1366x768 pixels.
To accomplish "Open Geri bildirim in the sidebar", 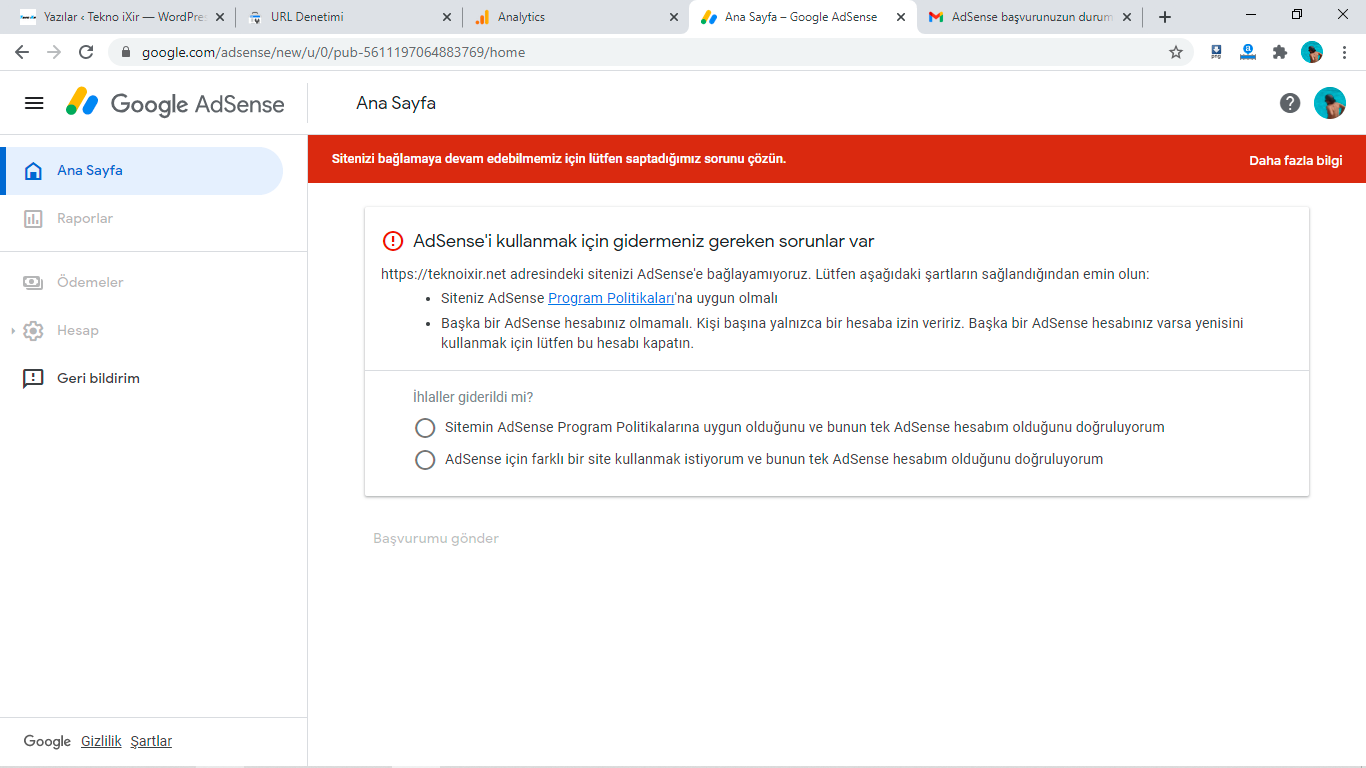I will 142,379.
